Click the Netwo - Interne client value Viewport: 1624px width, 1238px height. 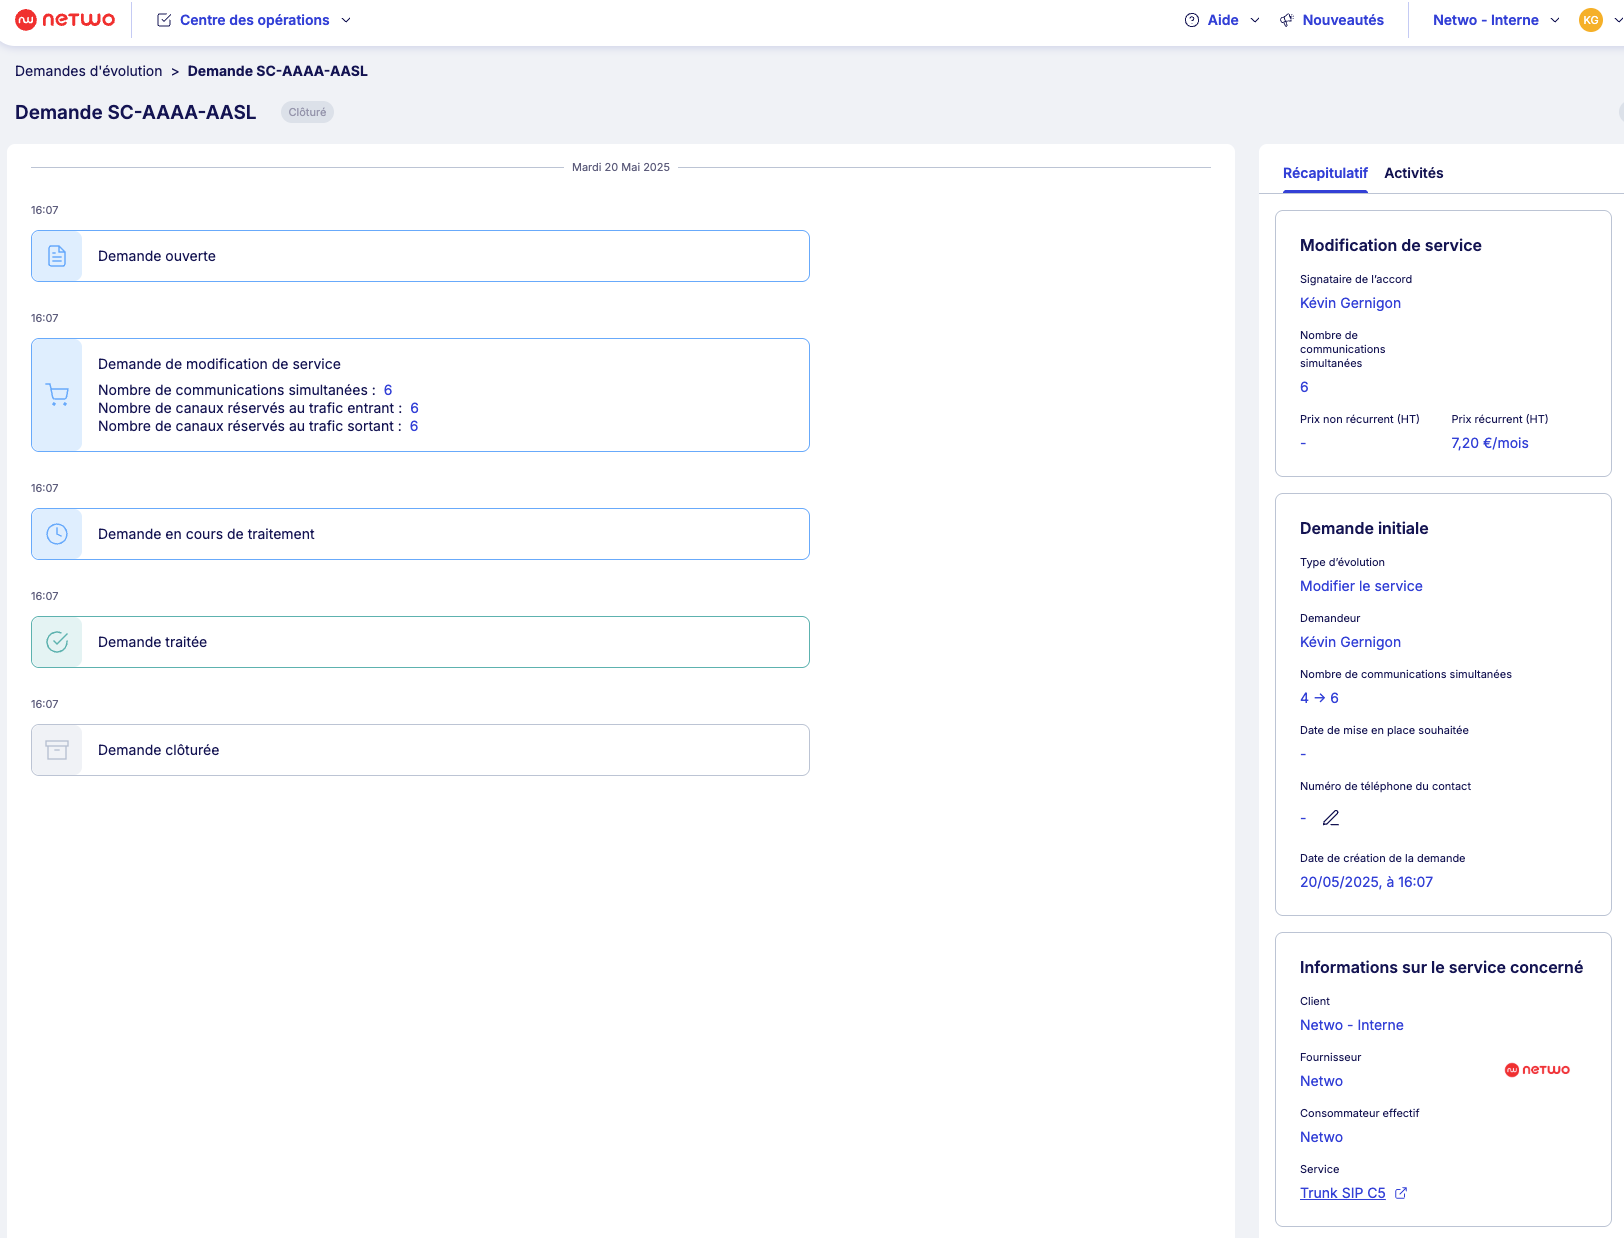[x=1351, y=1025]
